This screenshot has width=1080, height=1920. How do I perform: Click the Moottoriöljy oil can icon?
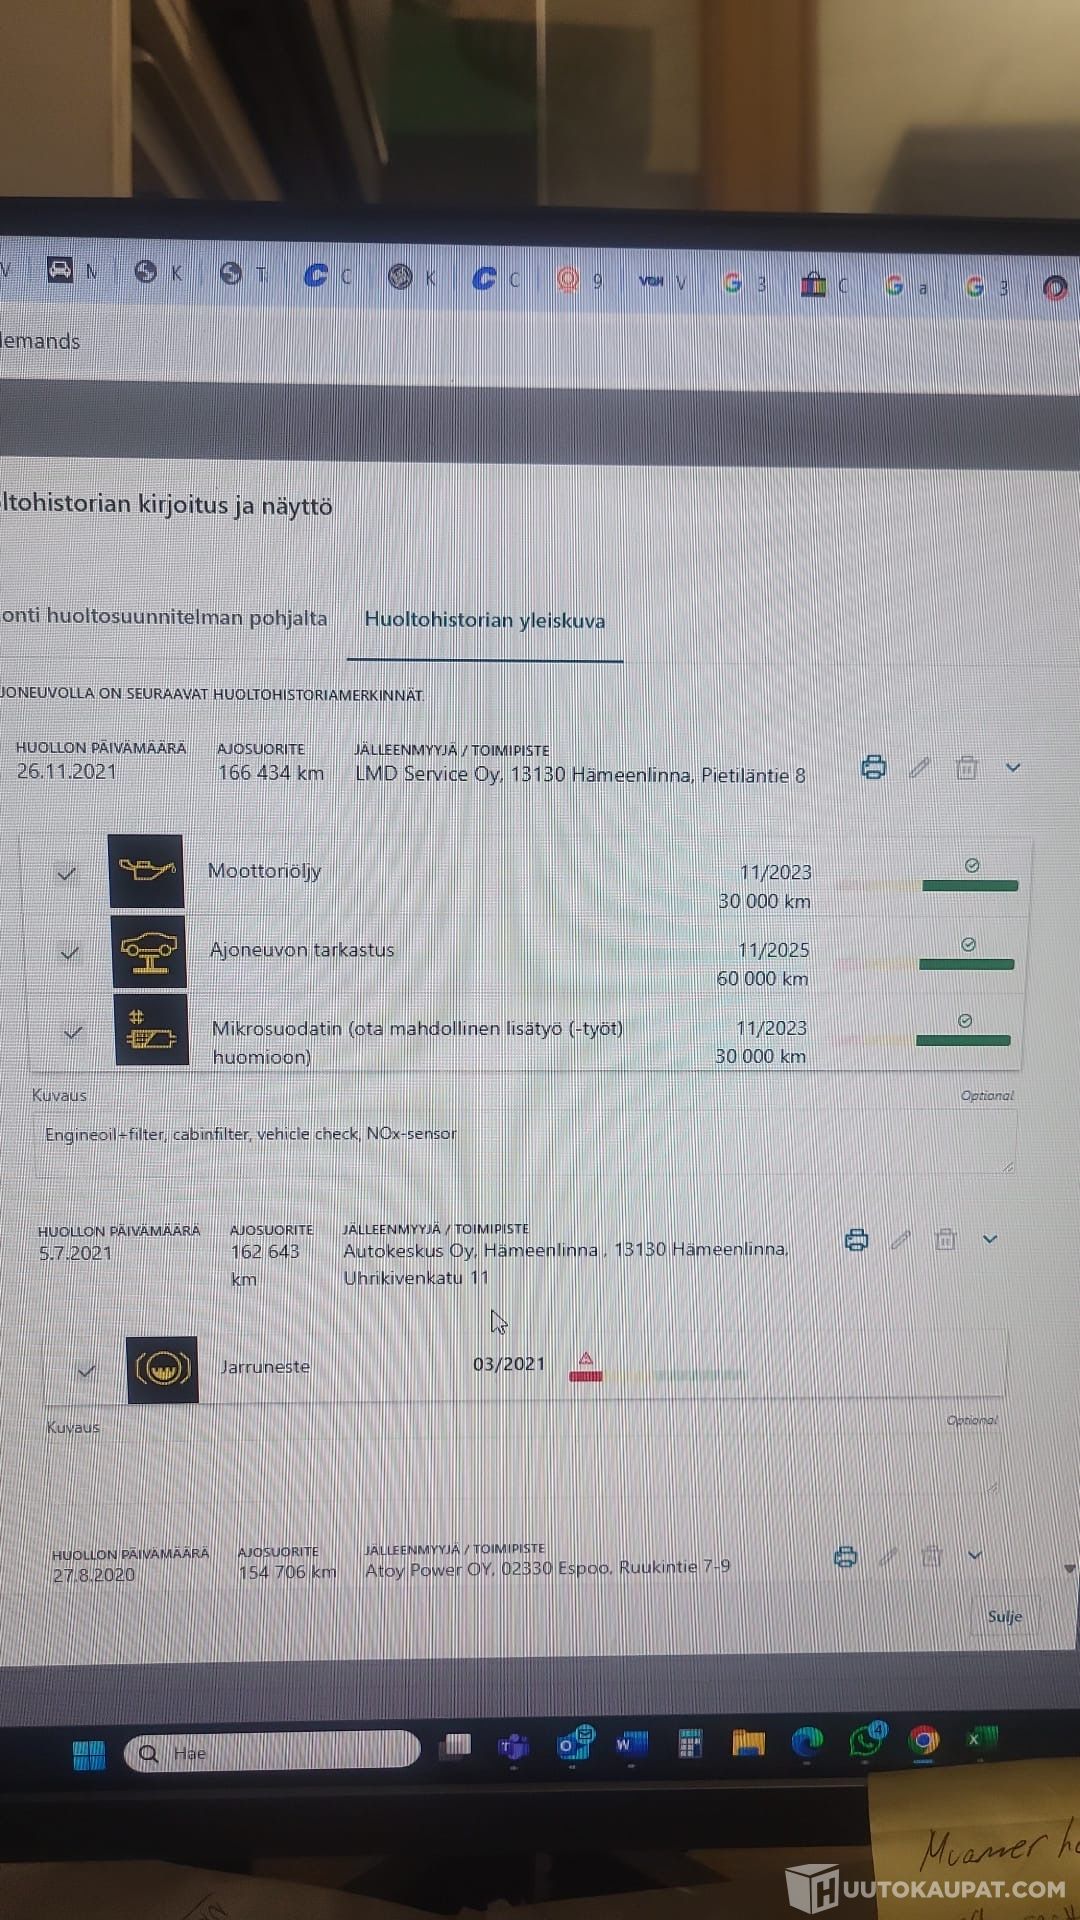146,871
